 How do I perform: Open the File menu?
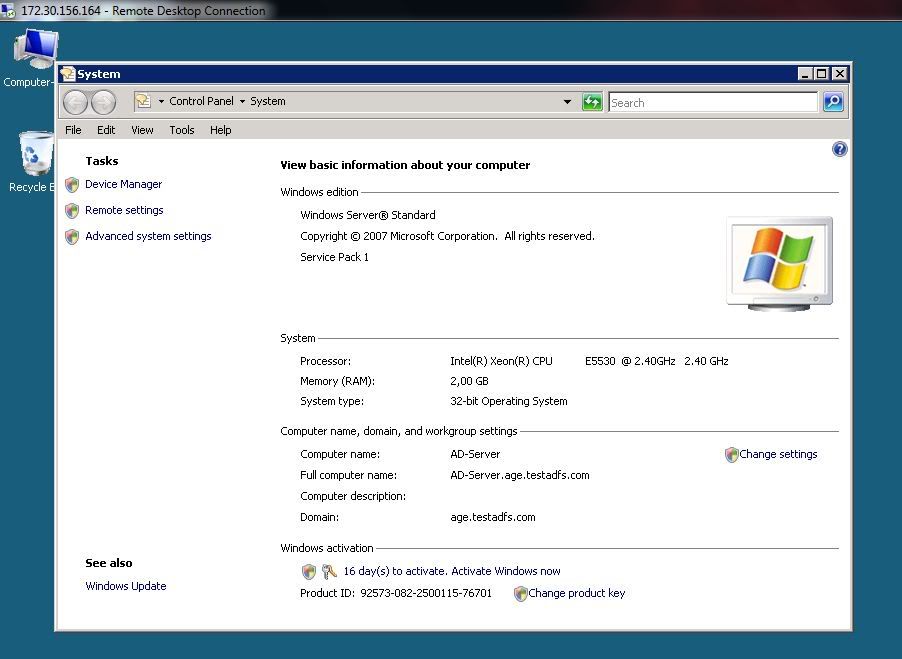click(x=73, y=130)
